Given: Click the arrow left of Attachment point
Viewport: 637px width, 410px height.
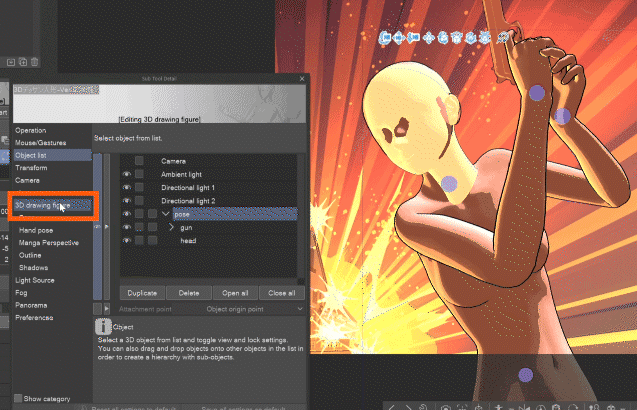Looking at the screenshot, I should click(106, 309).
